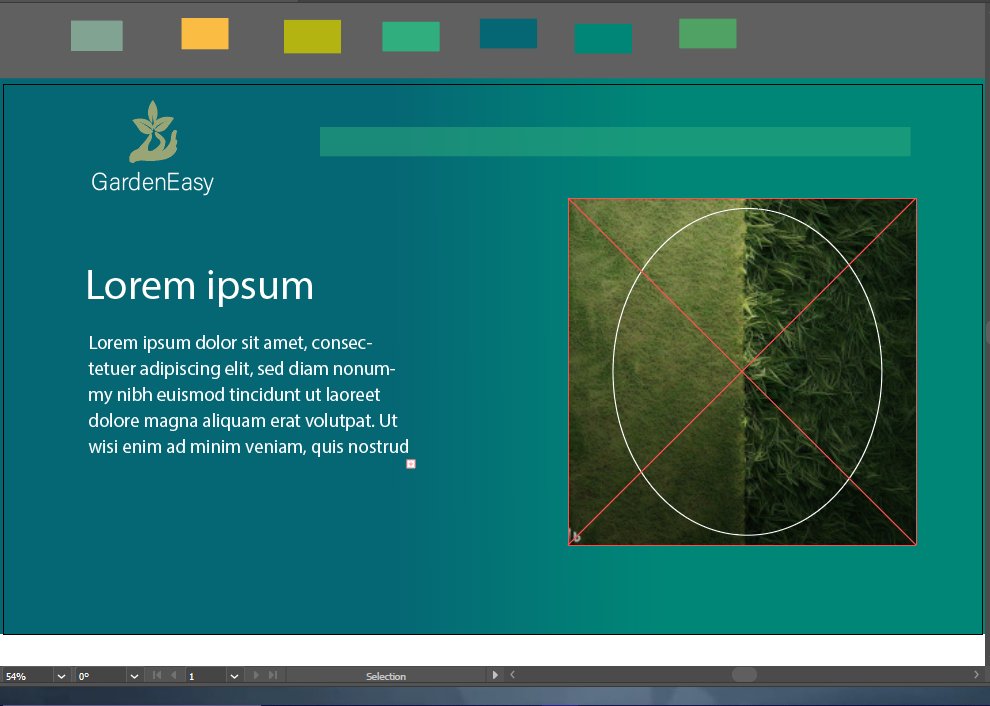The image size is (990, 706).
Task: Click the grey-green swatch above artboard
Action: click(97, 35)
